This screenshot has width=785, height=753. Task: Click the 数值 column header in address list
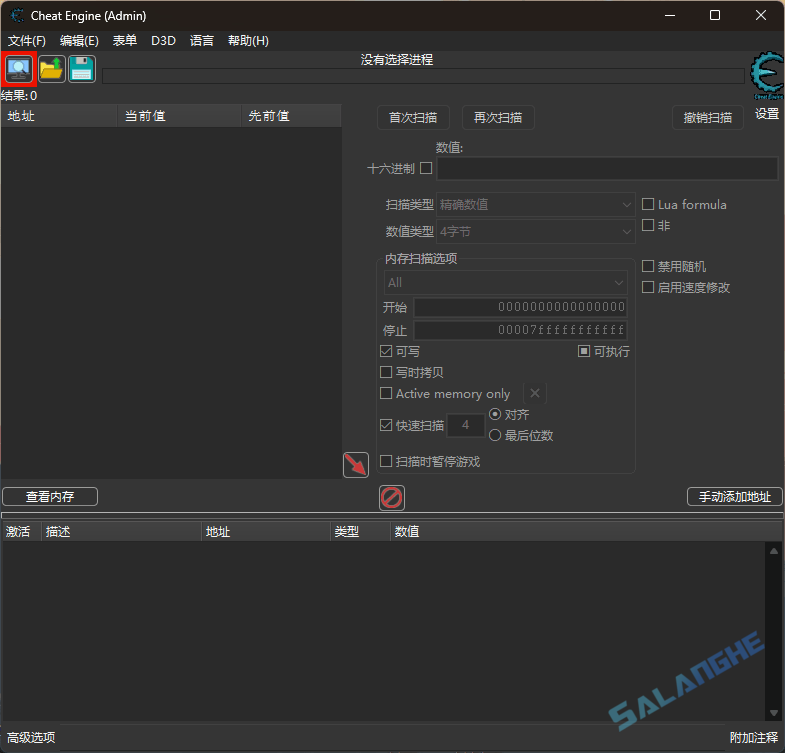(x=586, y=532)
